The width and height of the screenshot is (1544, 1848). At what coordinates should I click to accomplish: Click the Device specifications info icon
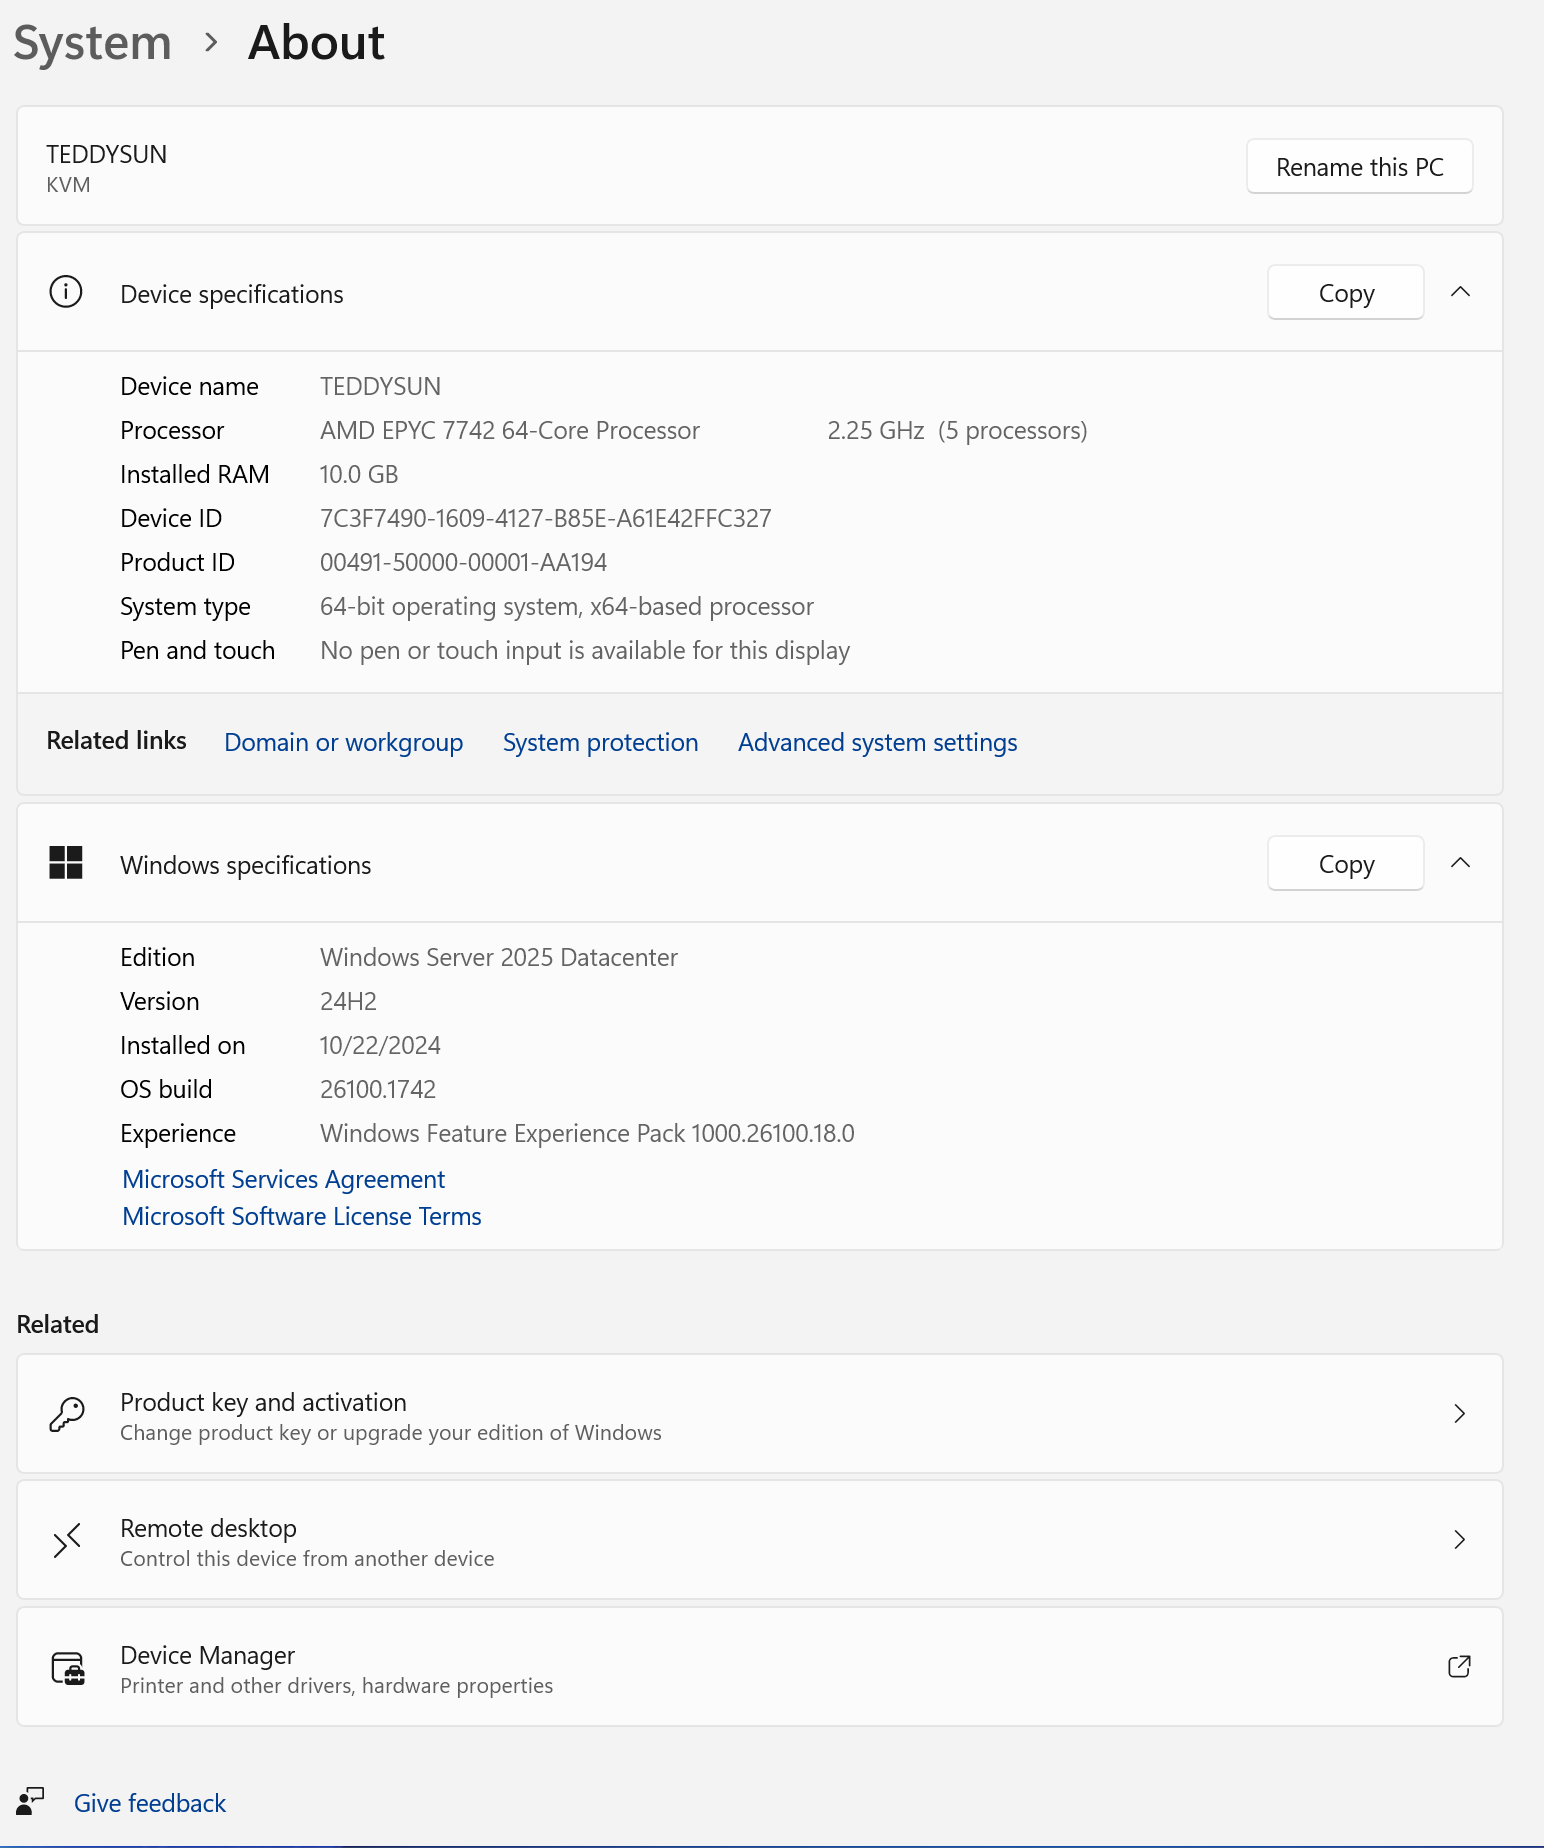pos(66,292)
